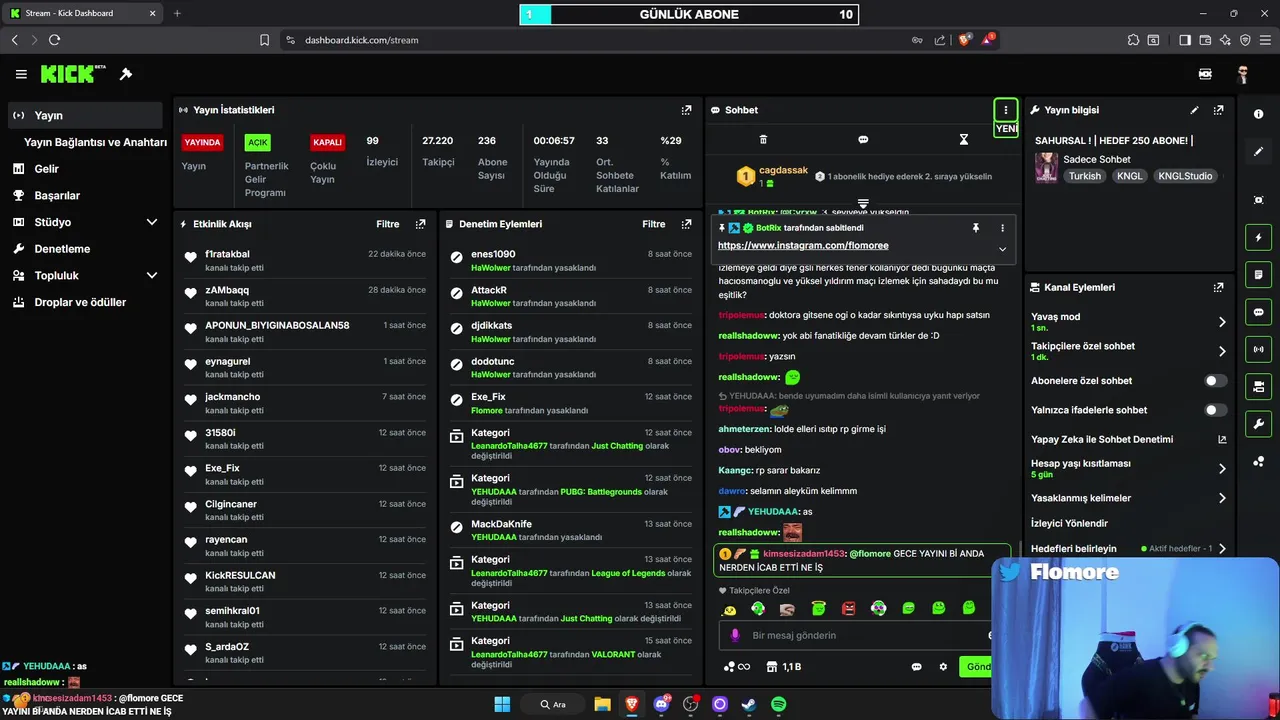Click the trash icon to clear chat

(763, 140)
